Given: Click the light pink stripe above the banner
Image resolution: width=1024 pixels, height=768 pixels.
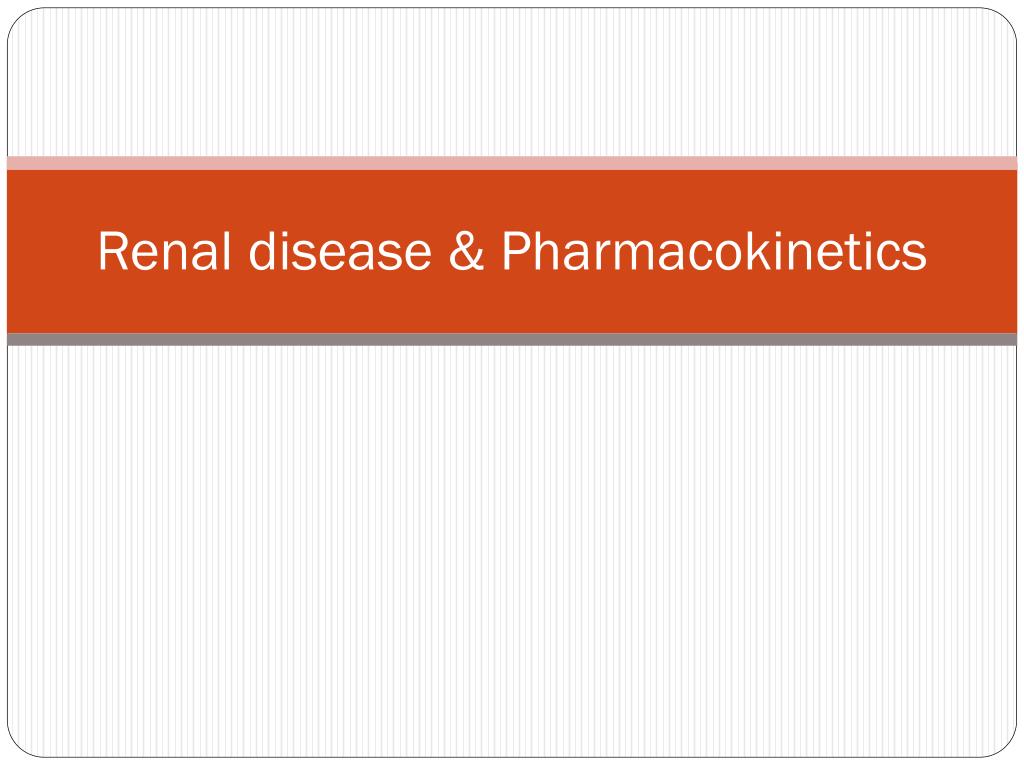Looking at the screenshot, I should pos(512,163).
